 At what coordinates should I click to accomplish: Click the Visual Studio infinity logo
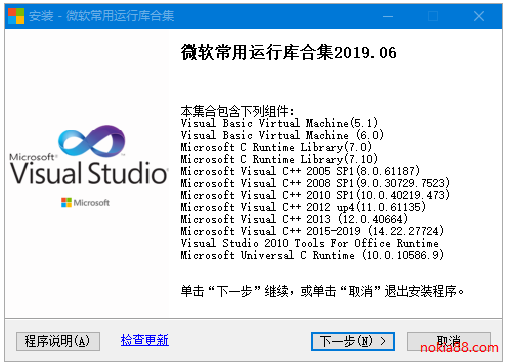point(92,141)
